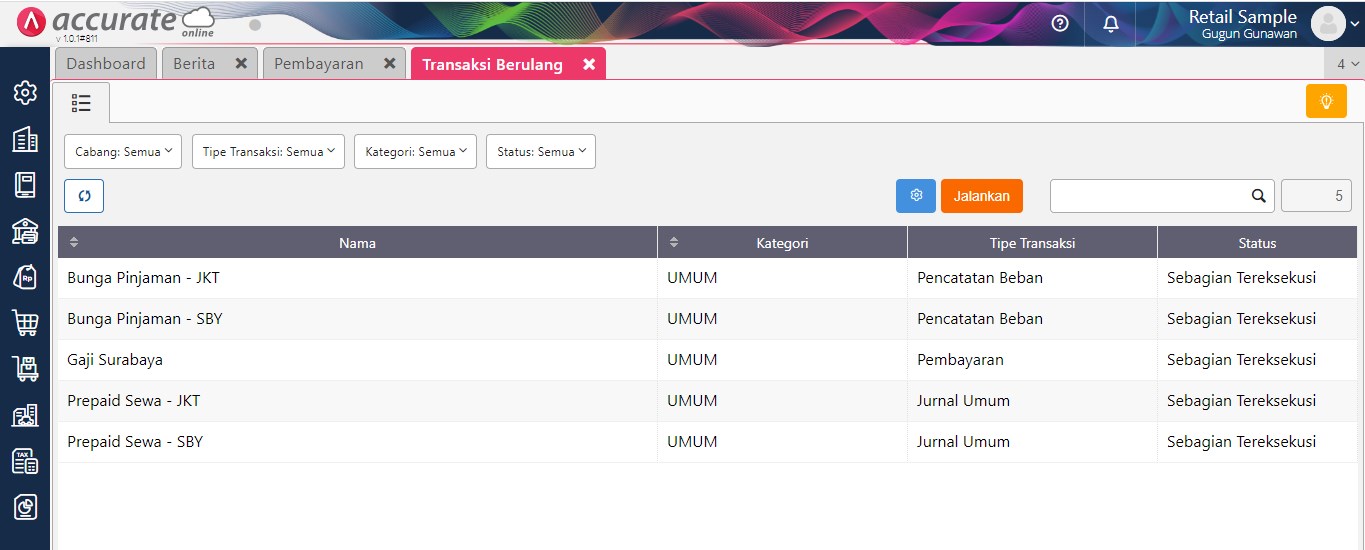This screenshot has width=1365, height=550.
Task: Expand the Status: Semua filter
Action: click(x=541, y=152)
